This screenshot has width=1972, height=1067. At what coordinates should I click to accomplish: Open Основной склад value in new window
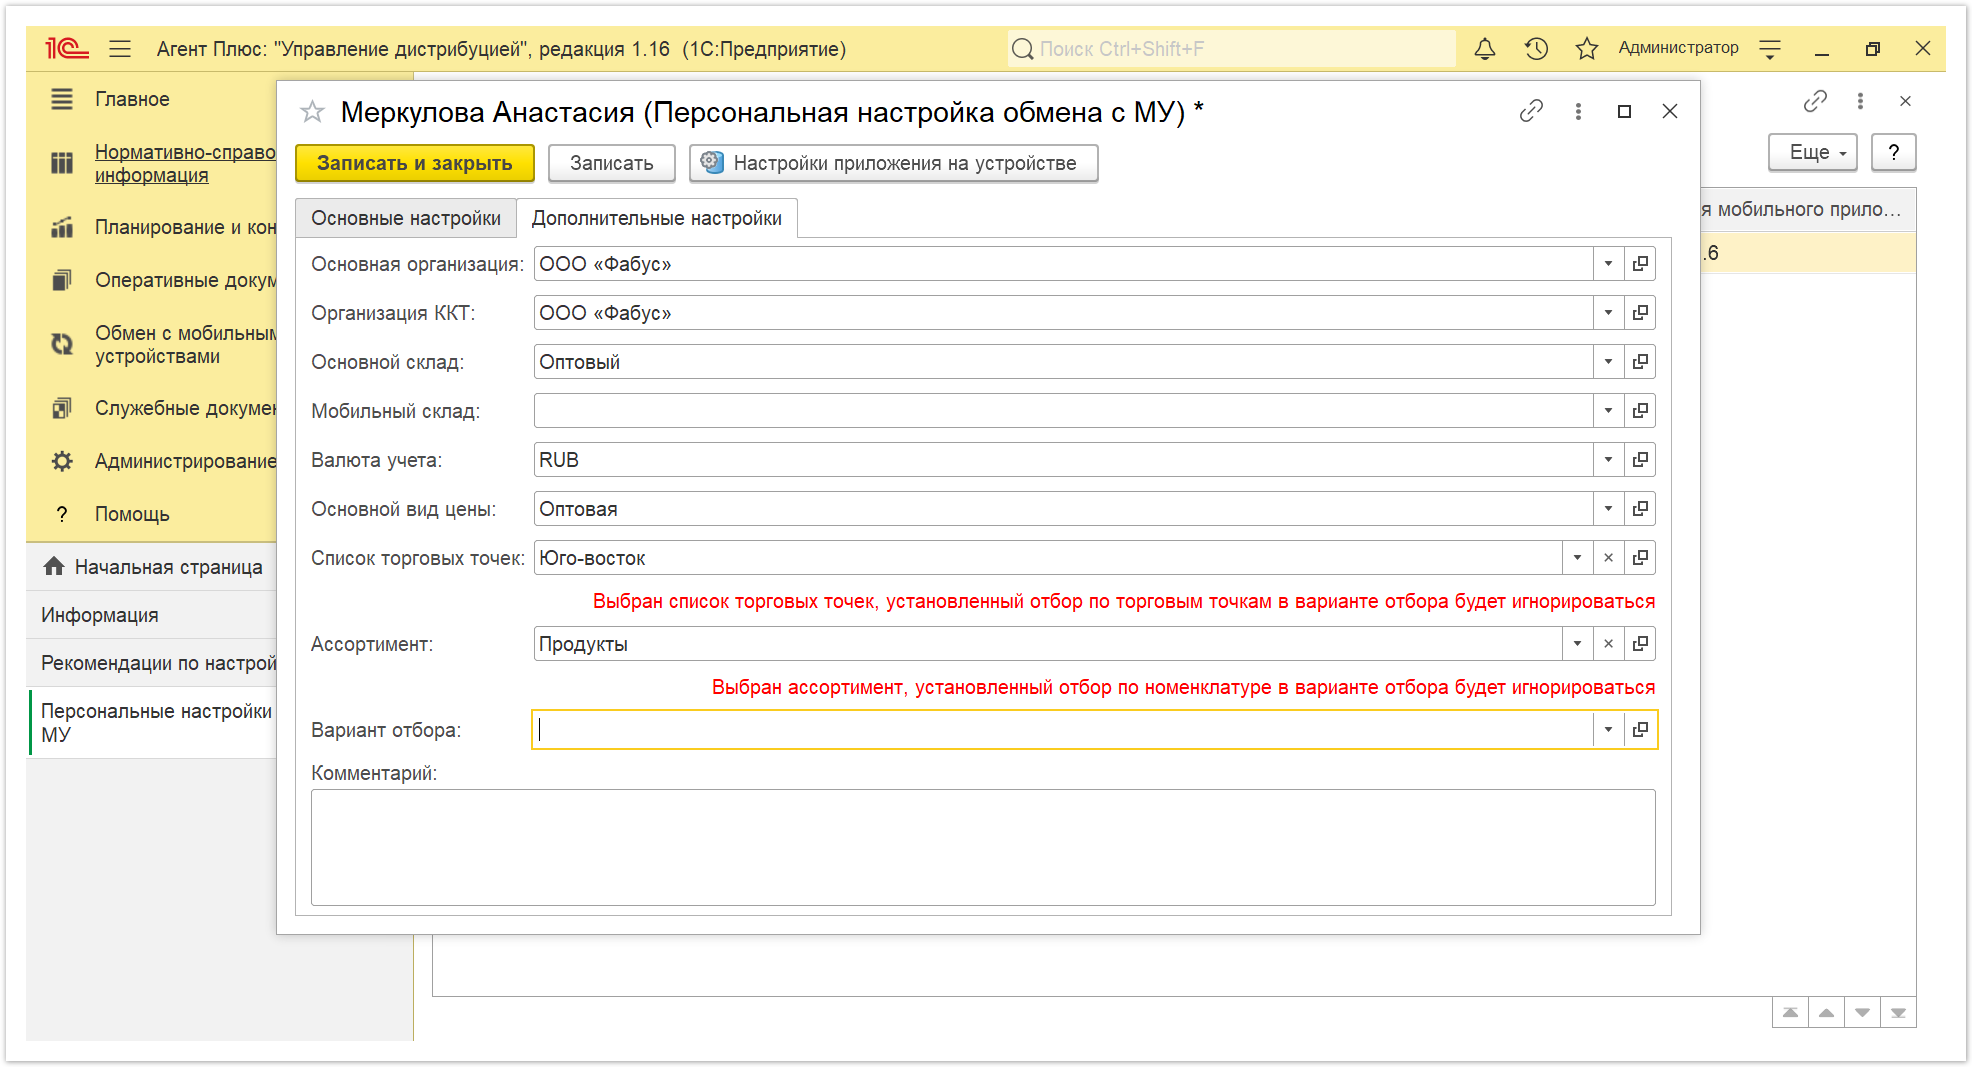pyautogui.click(x=1640, y=362)
